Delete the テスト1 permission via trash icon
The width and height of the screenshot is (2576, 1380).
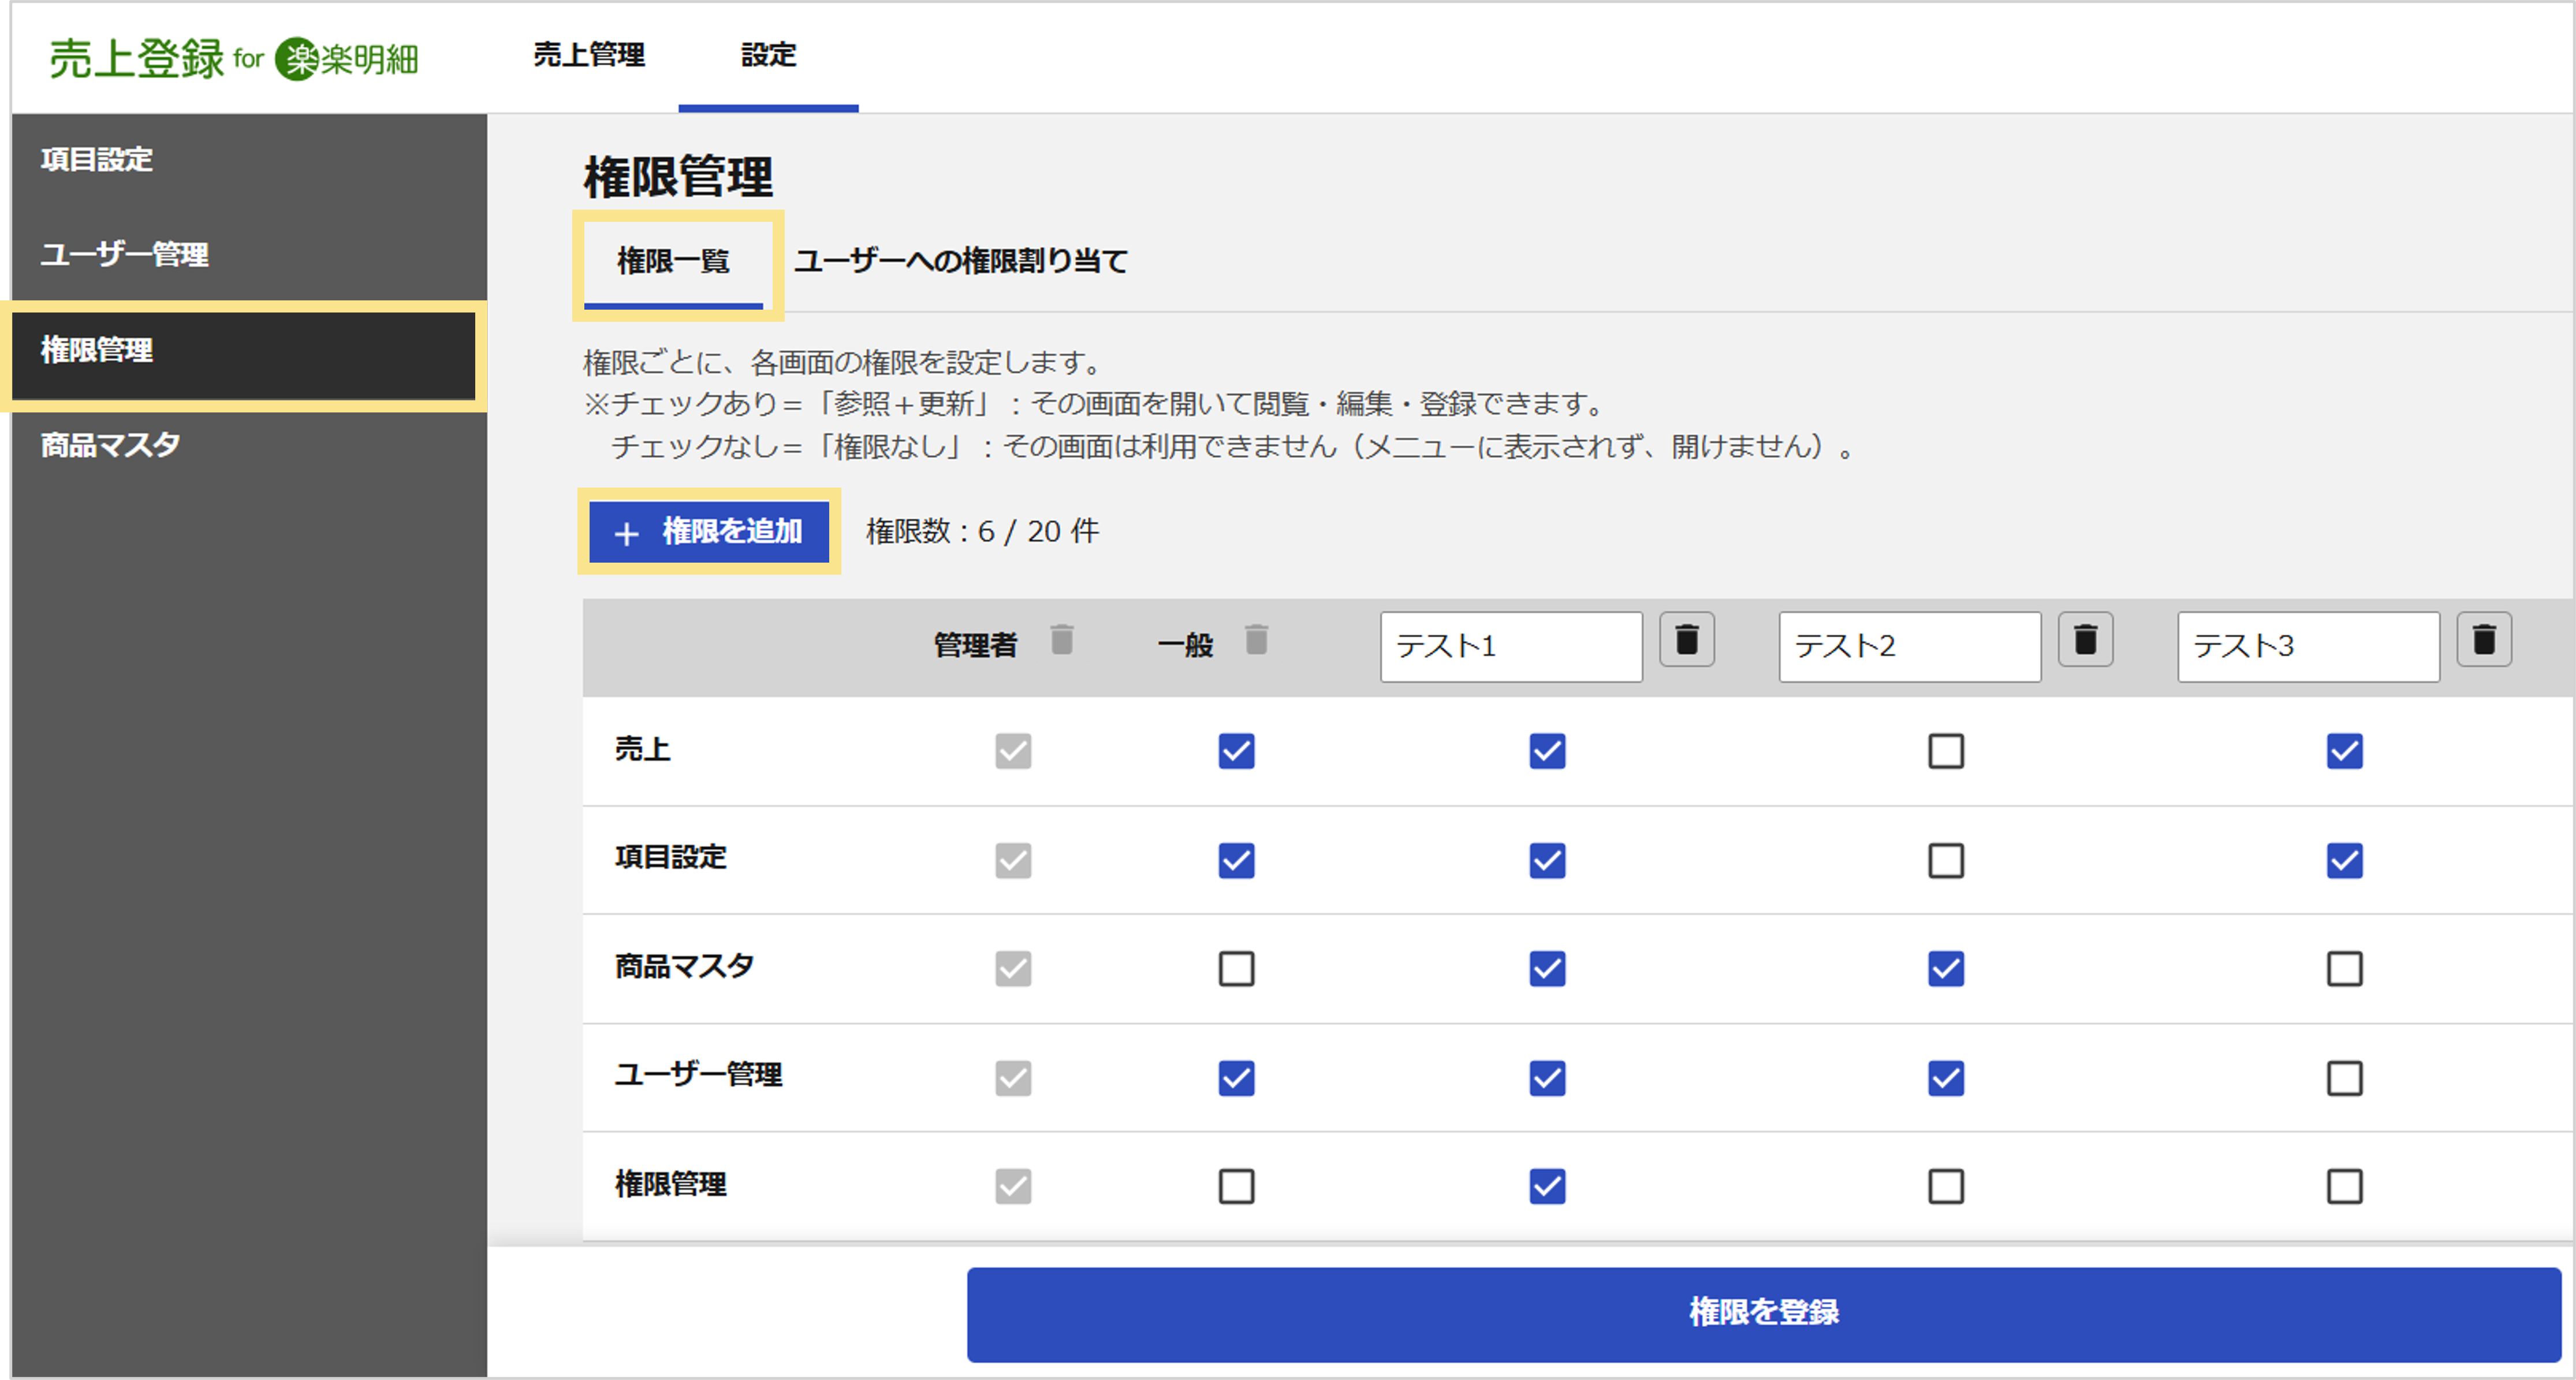click(1686, 639)
